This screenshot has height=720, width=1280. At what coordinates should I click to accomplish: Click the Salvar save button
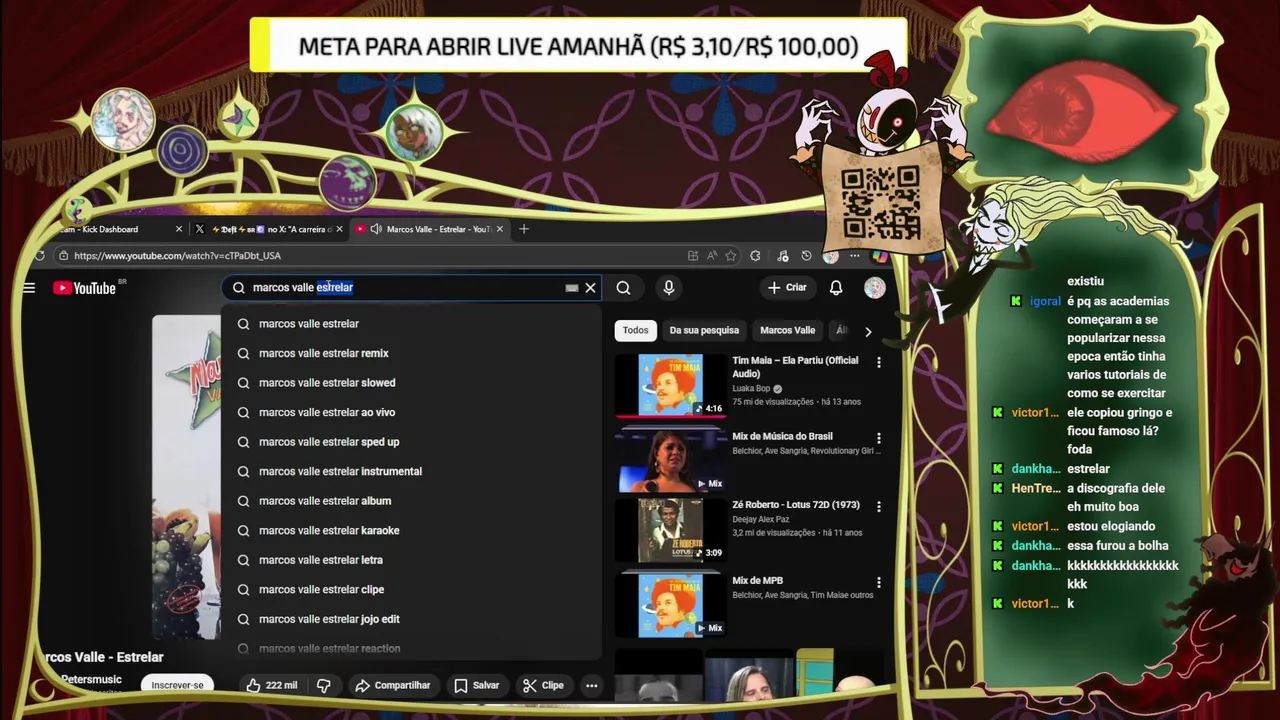(x=476, y=685)
